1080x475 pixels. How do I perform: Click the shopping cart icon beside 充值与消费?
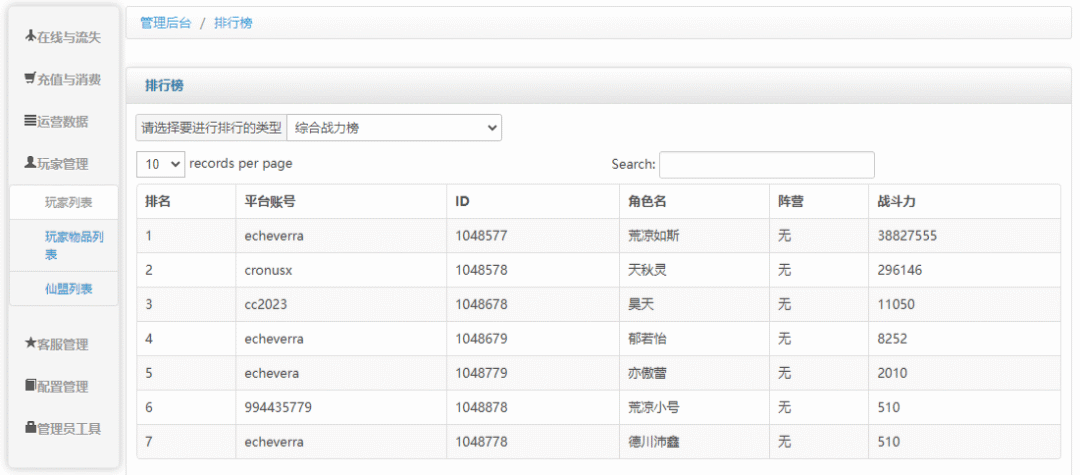(x=30, y=78)
